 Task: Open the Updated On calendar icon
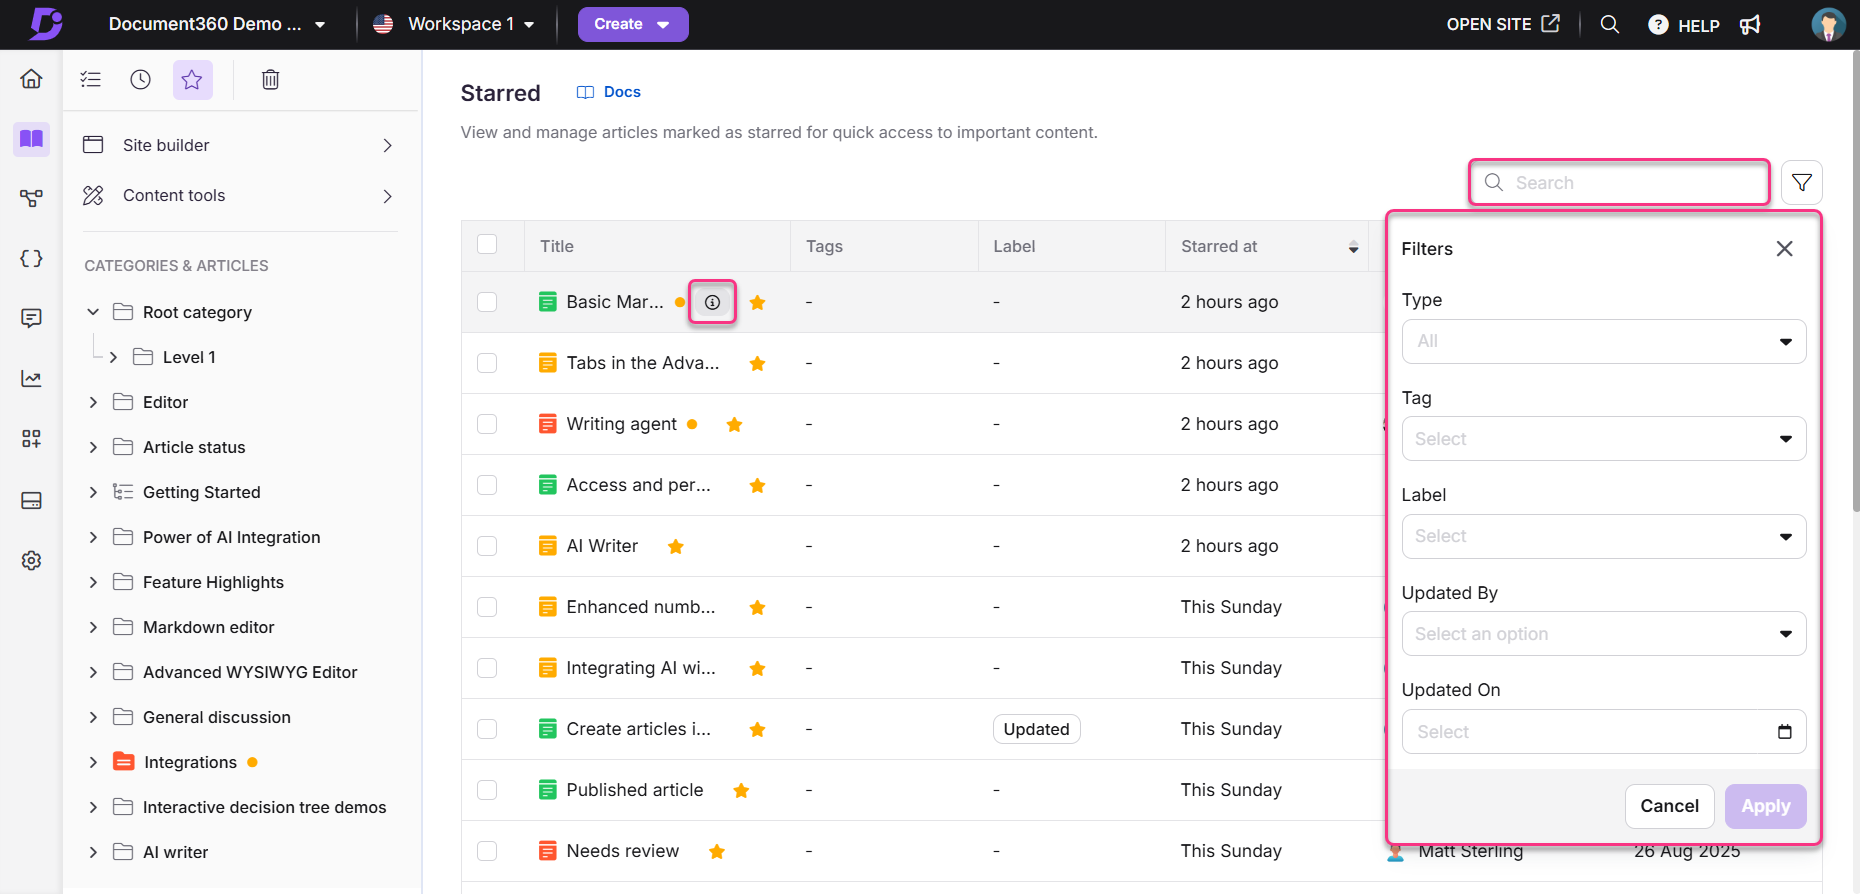point(1785,732)
